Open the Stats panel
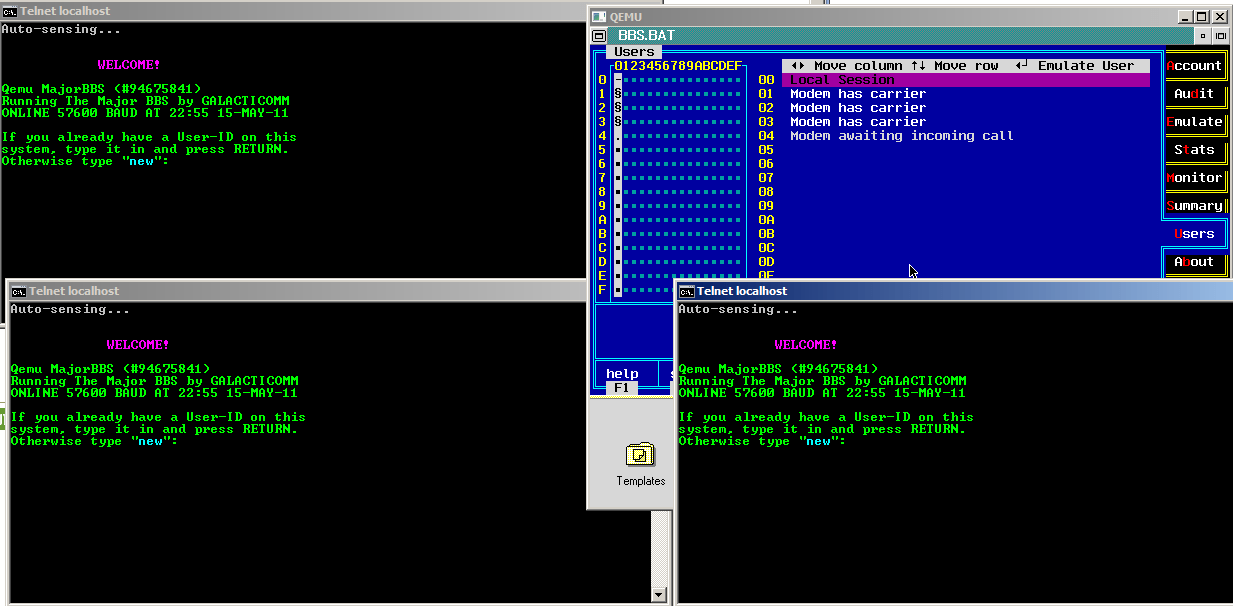 tap(1194, 149)
